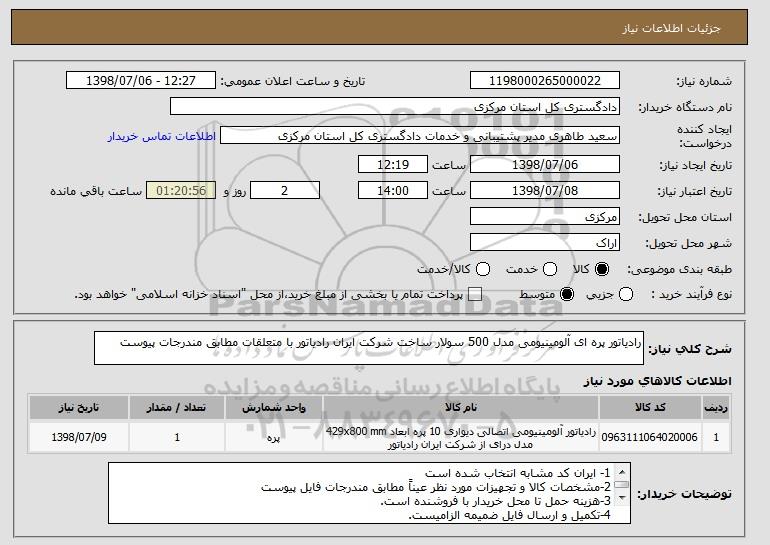The height and width of the screenshot is (545, 770).
Task: Click the buyer notes scrollbar thumb
Action: [622, 485]
